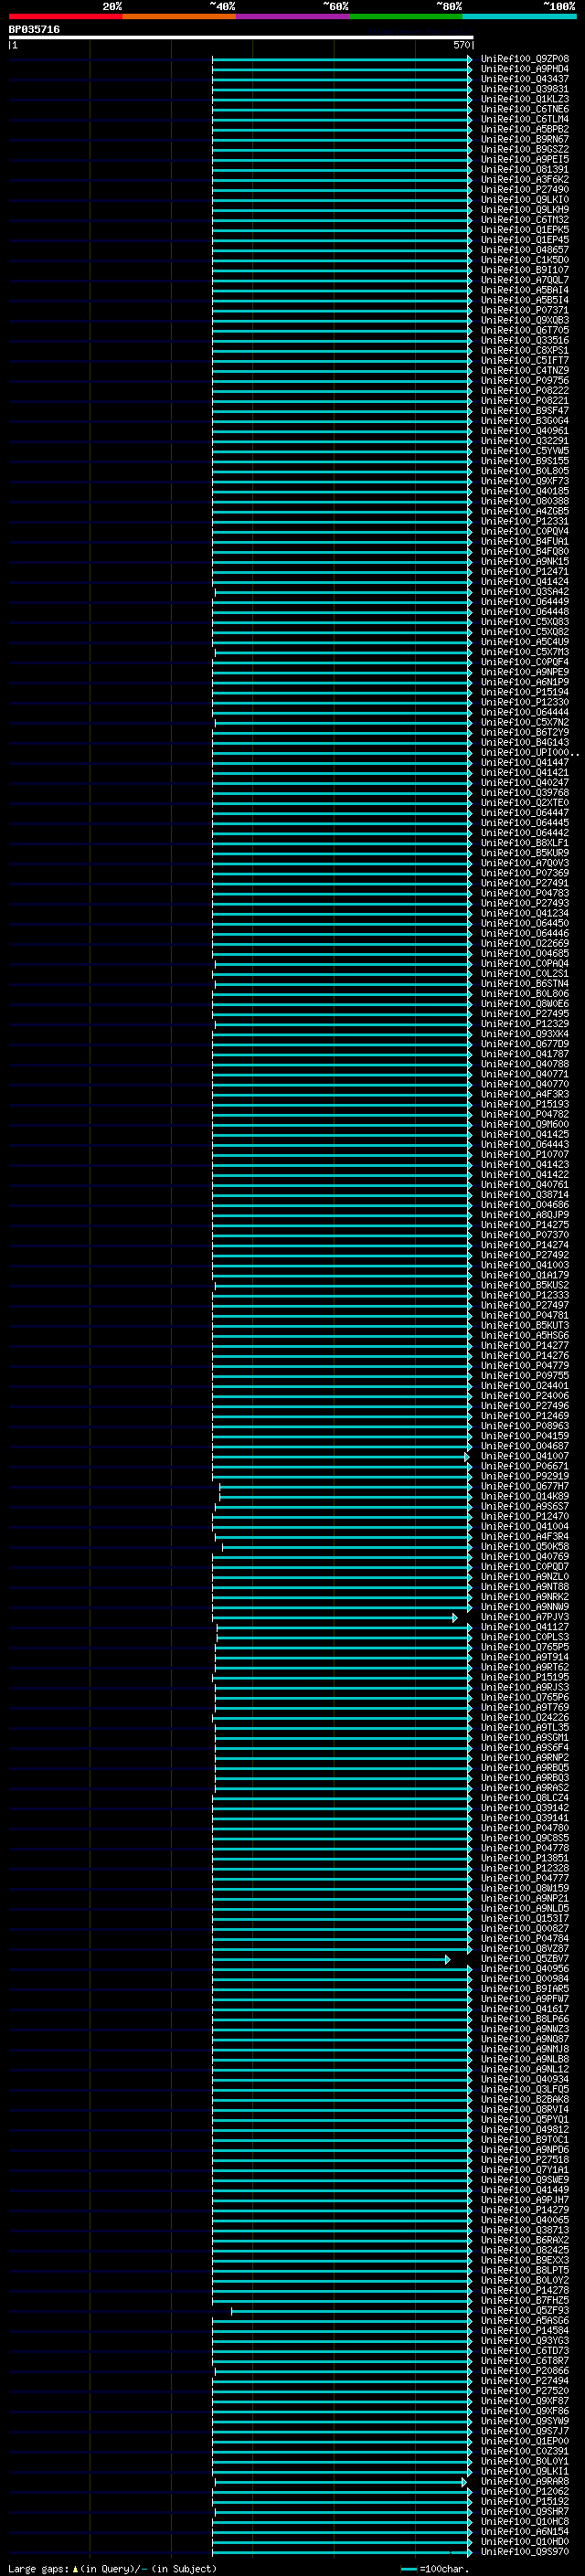Select UniRef100_C6TM32 hit

click(x=525, y=220)
